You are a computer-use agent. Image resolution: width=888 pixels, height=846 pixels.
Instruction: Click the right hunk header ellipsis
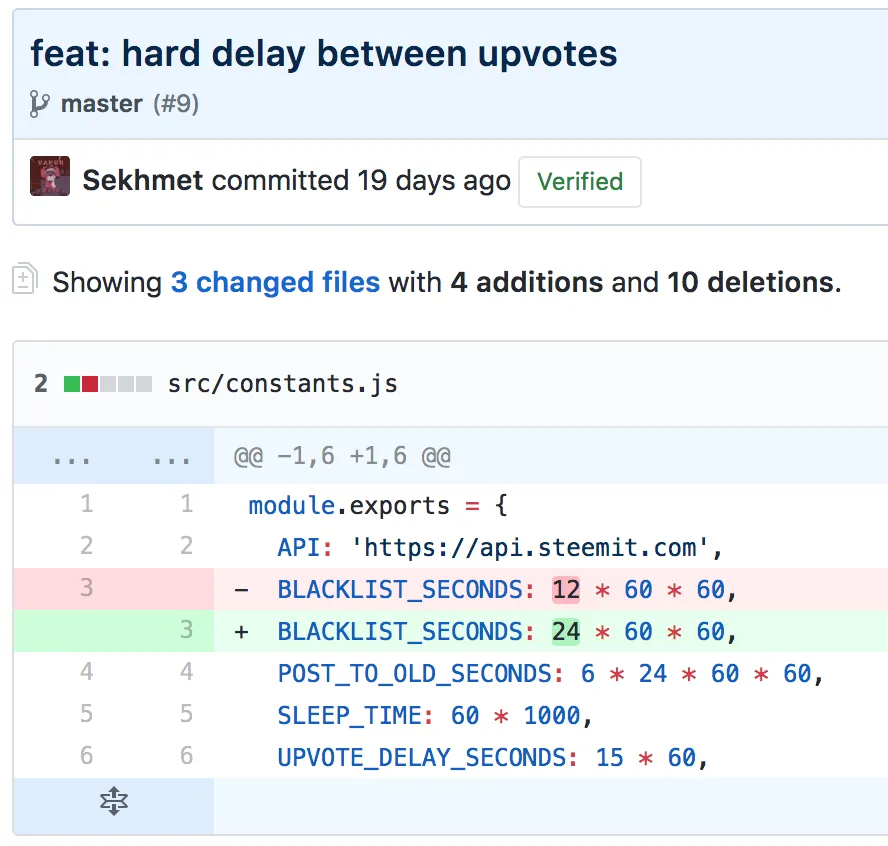click(172, 458)
